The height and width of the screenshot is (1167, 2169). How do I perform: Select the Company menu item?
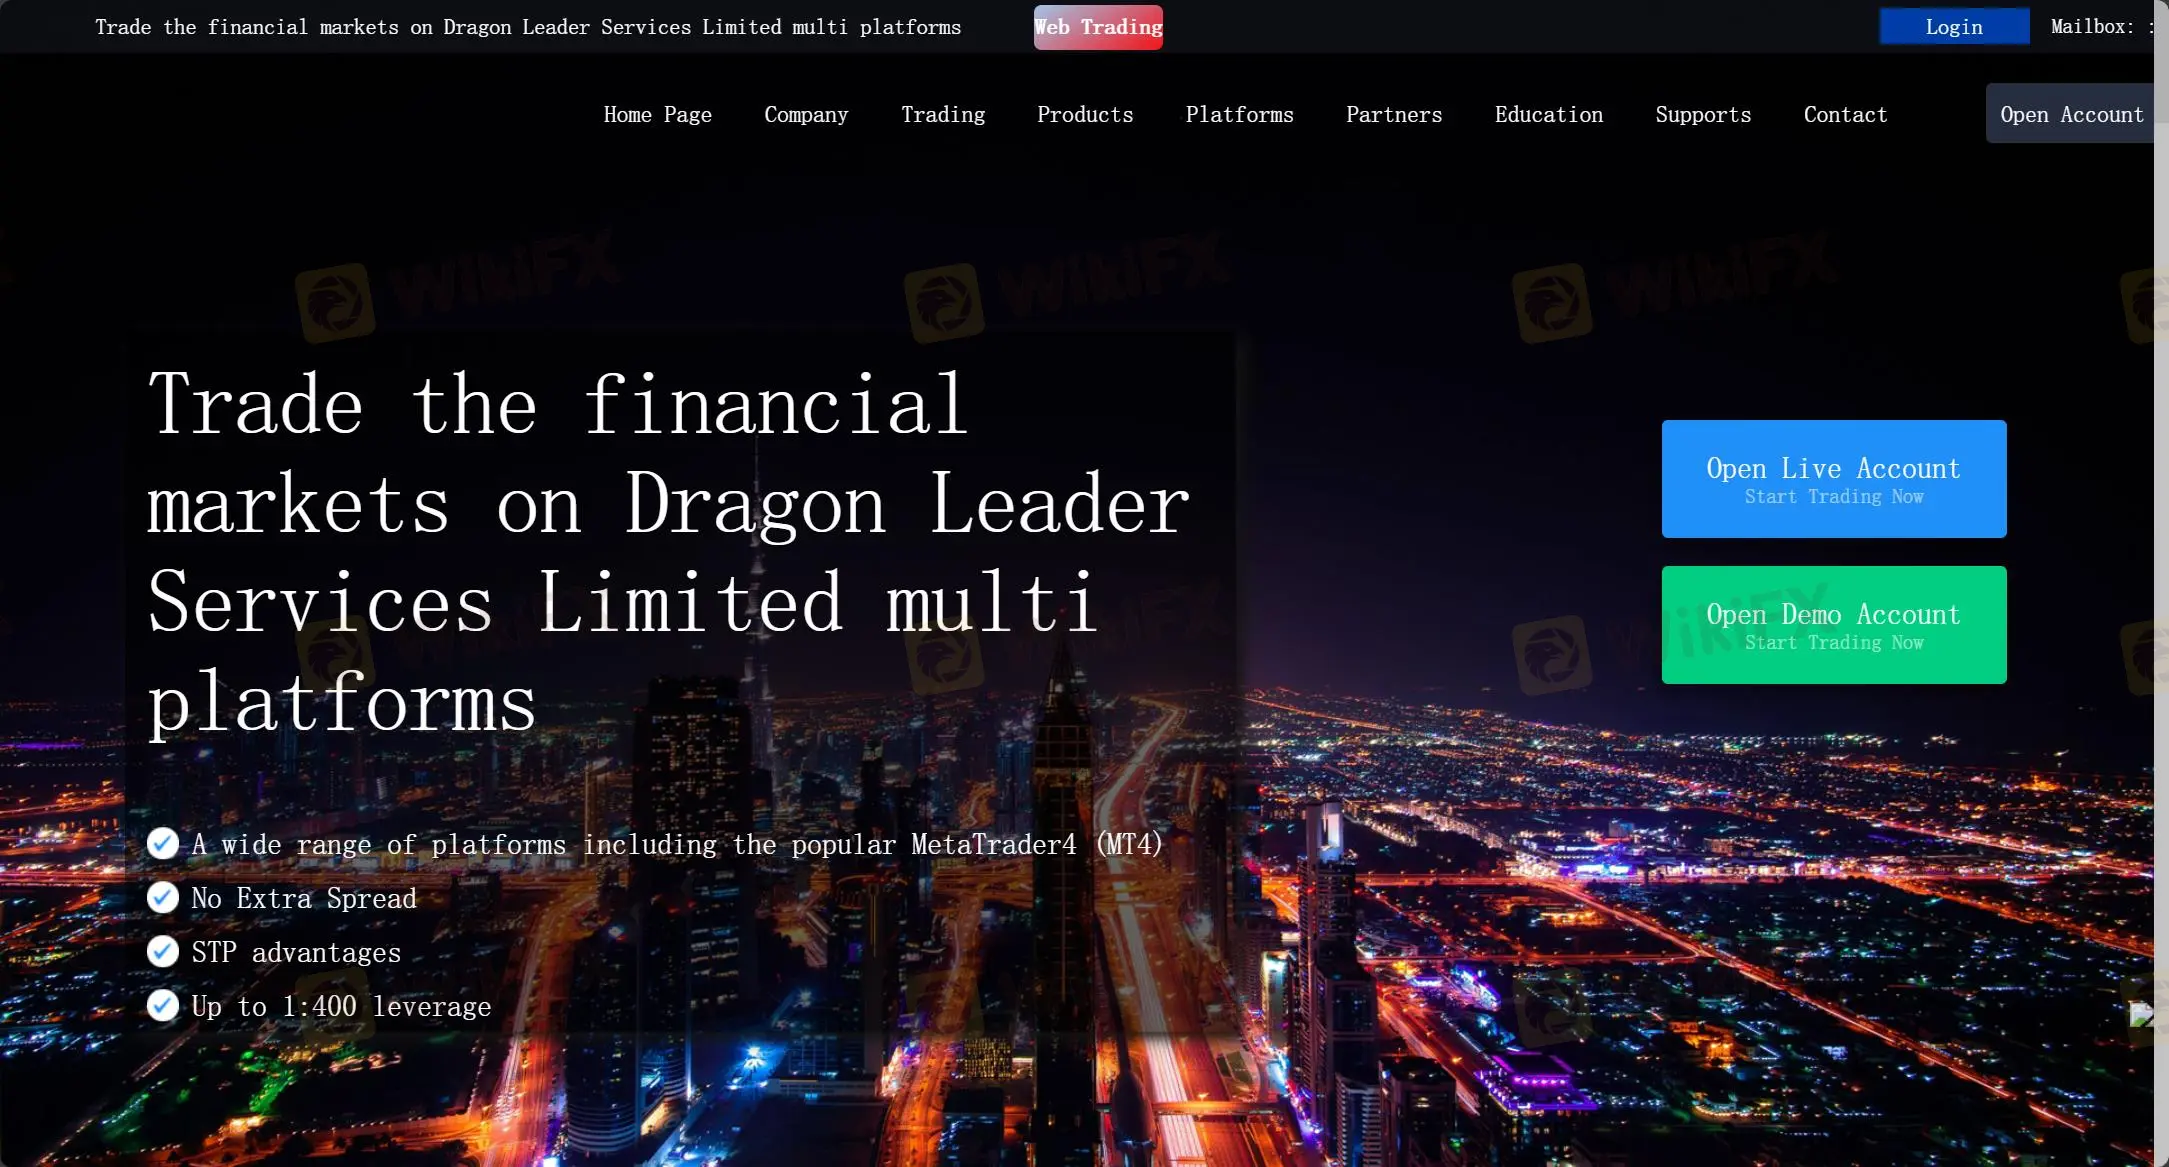(806, 114)
